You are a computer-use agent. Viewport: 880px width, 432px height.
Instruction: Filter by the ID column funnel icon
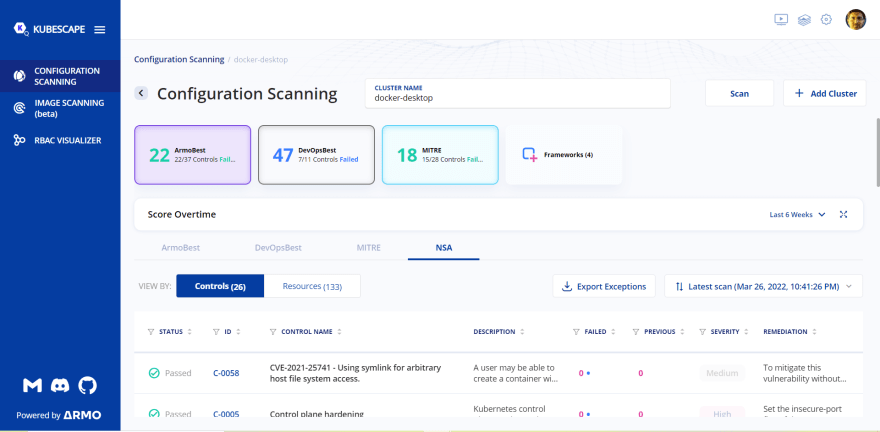click(216, 332)
